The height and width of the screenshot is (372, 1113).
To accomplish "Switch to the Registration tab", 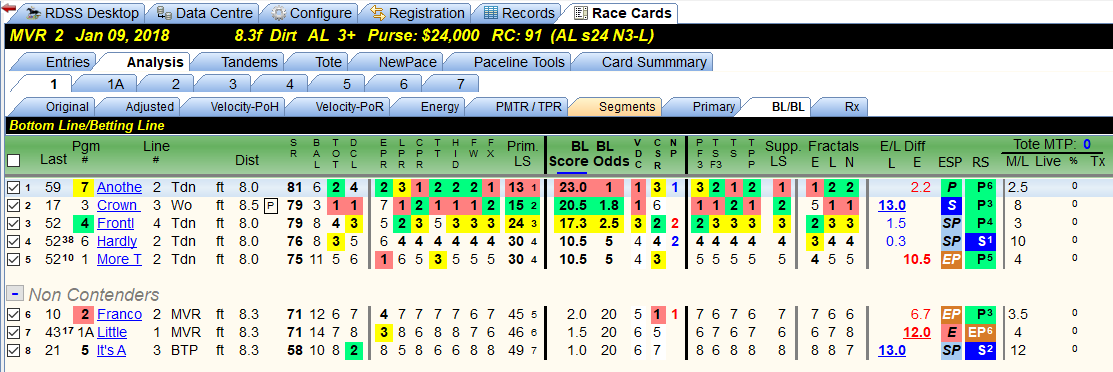I will [x=417, y=13].
